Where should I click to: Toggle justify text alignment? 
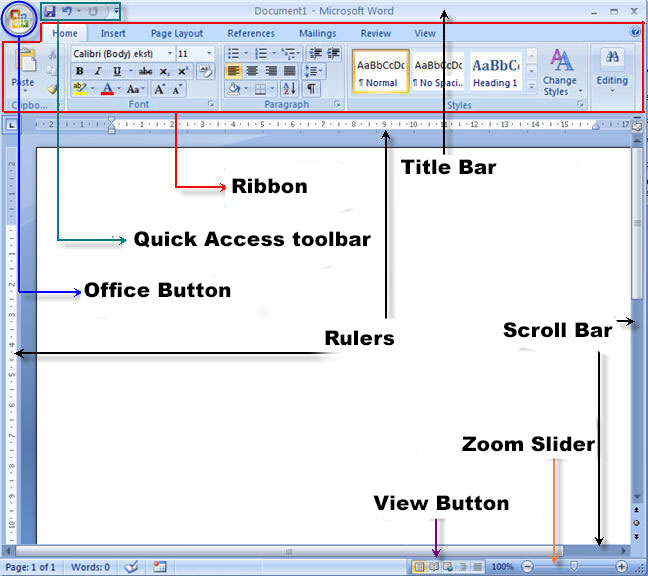pyautogui.click(x=289, y=71)
